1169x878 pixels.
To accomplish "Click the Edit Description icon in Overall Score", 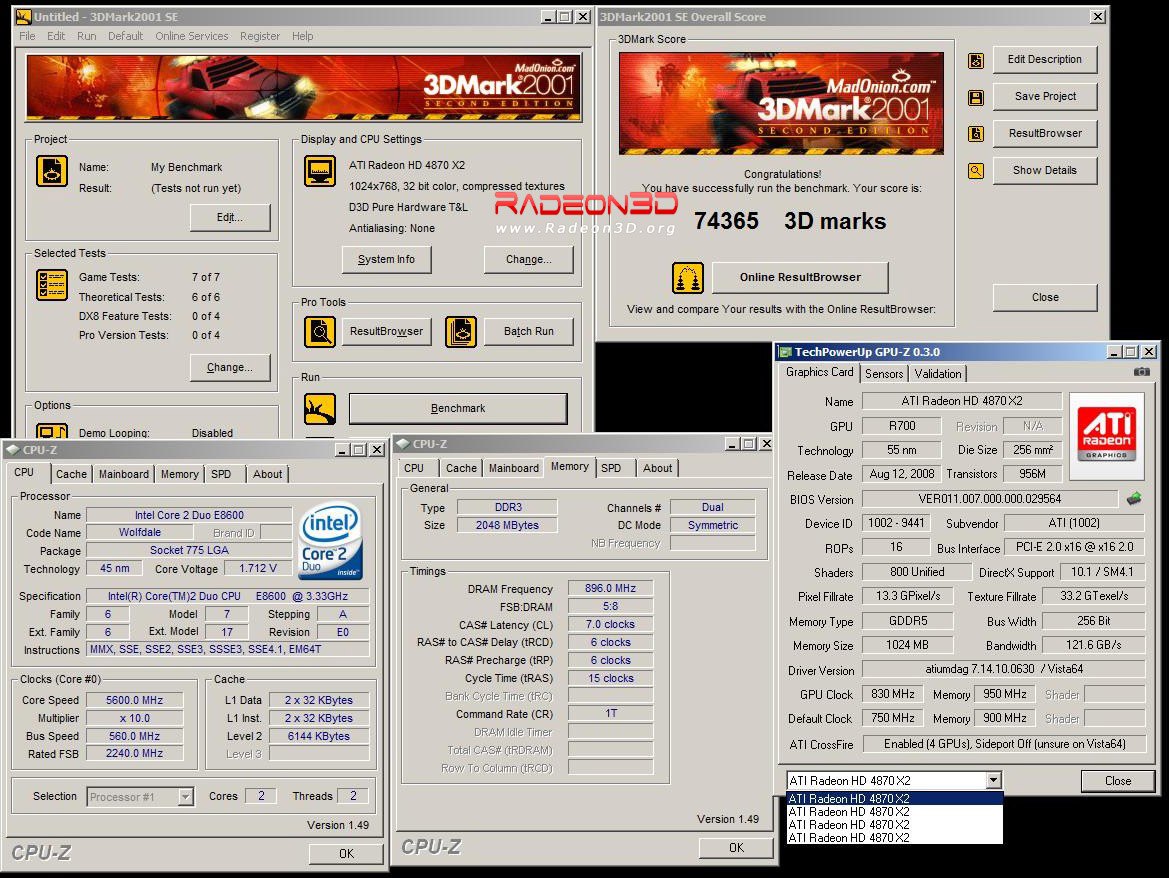I will (976, 61).
